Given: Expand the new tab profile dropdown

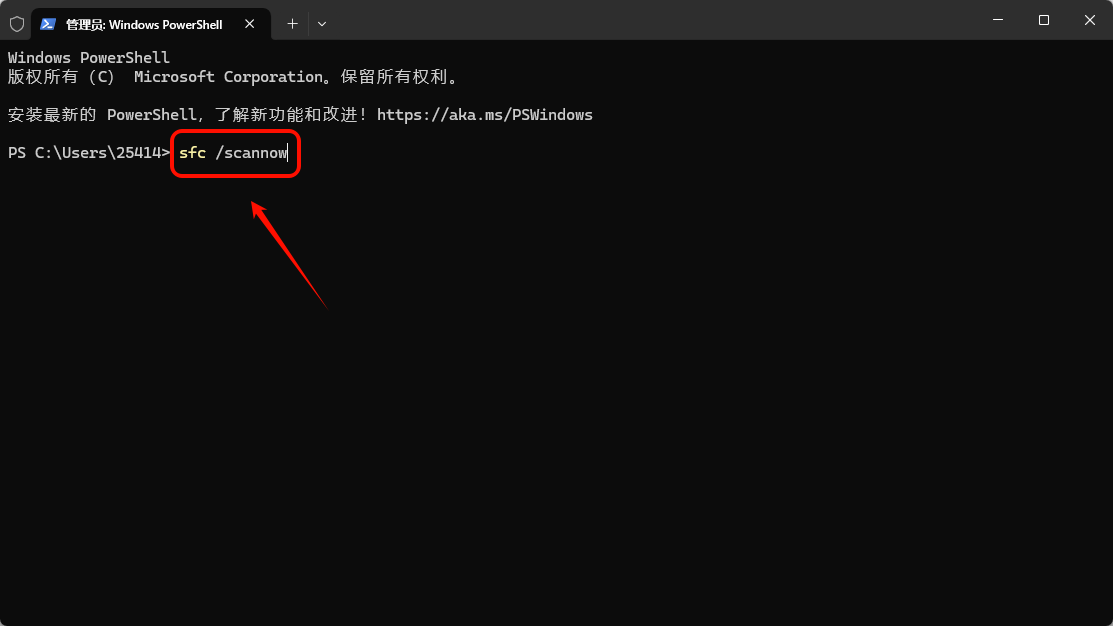Looking at the screenshot, I should [x=322, y=24].
